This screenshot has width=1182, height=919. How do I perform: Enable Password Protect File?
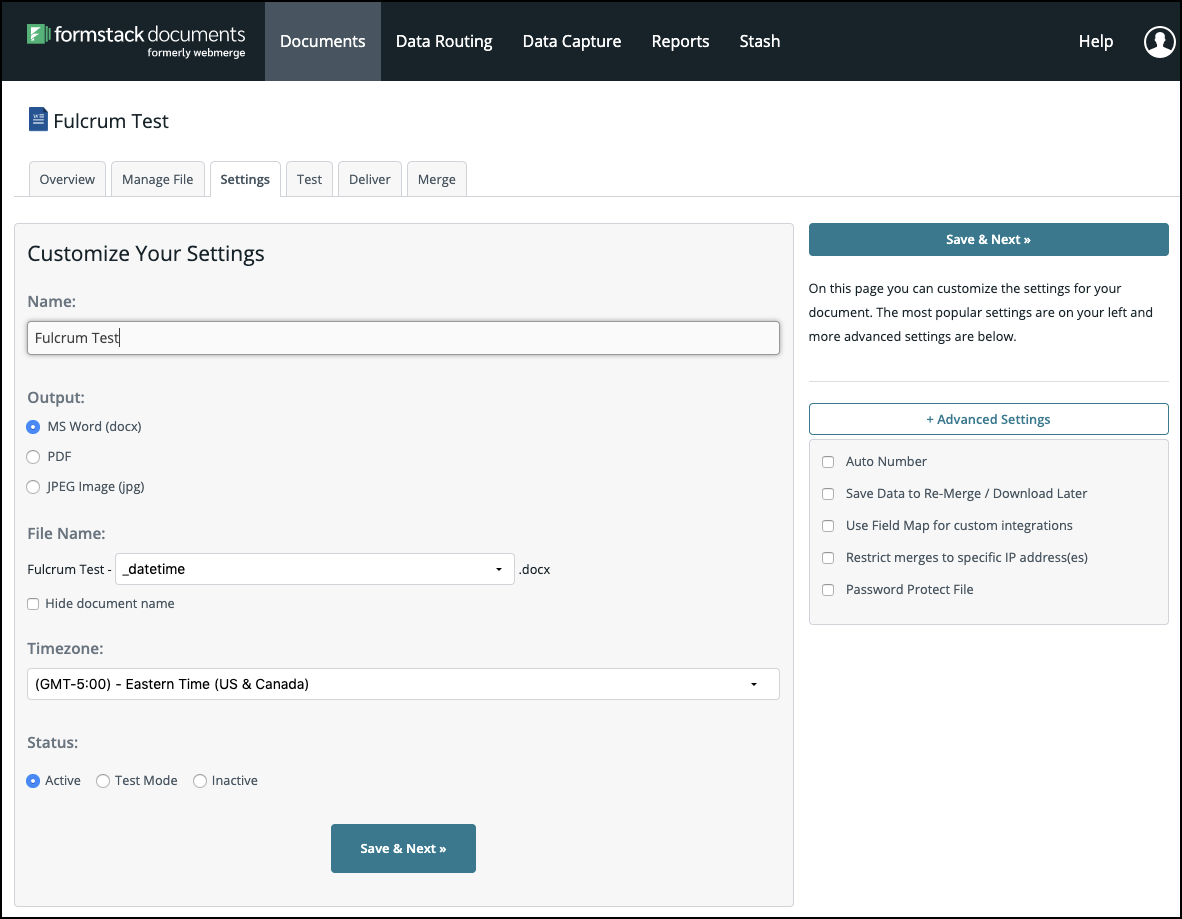coord(828,590)
